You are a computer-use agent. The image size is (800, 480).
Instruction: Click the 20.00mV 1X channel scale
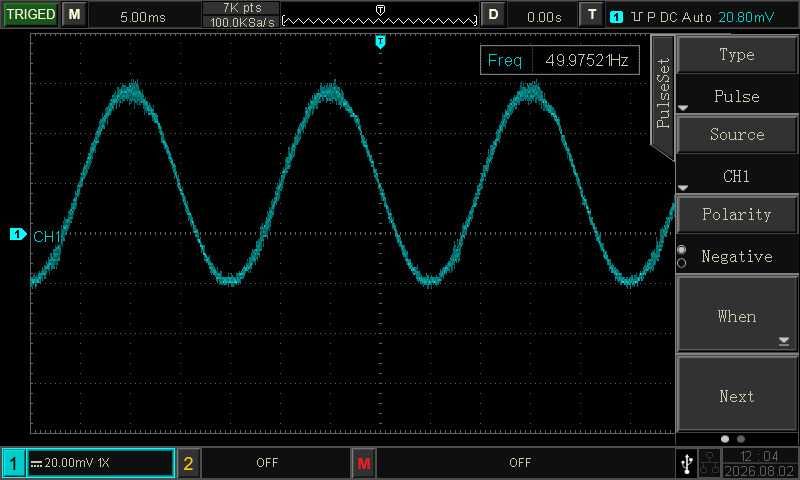coord(77,463)
